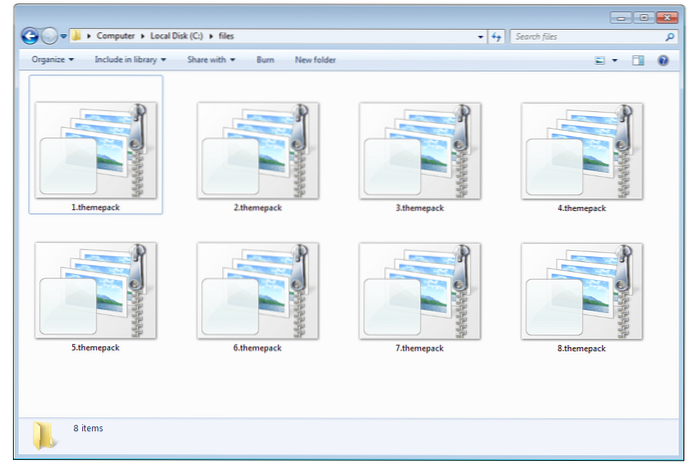Click the refresh button beside address bar
The image size is (698, 464).
point(497,36)
